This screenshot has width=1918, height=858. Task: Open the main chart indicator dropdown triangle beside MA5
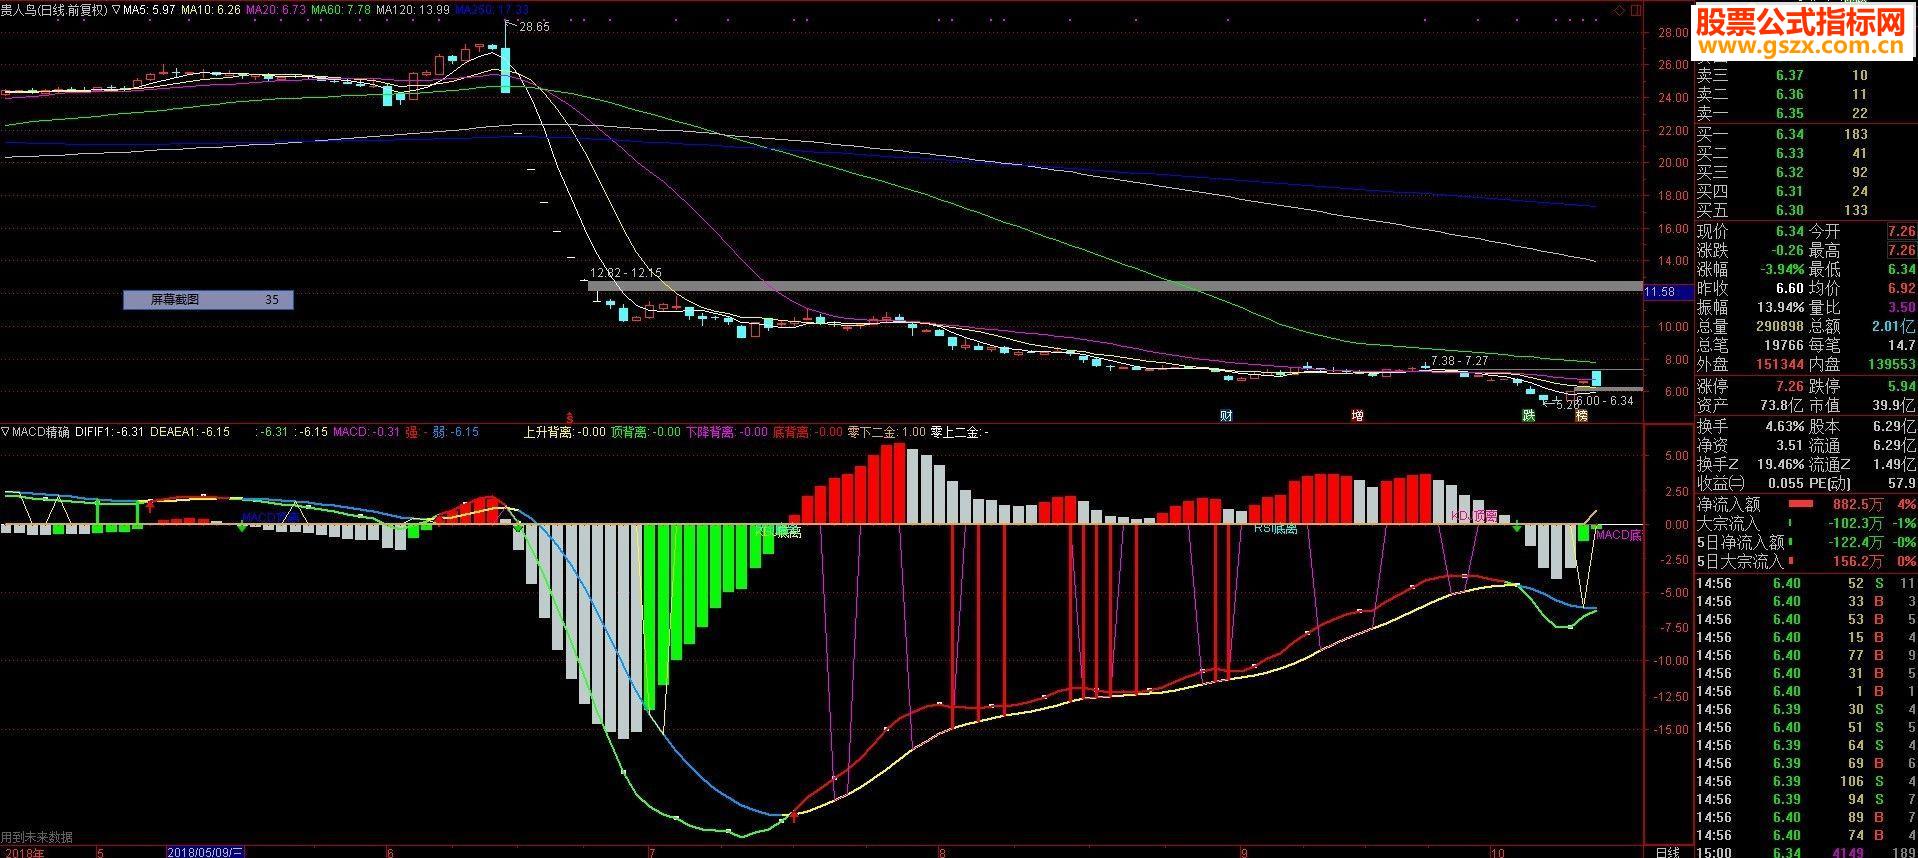tap(116, 9)
